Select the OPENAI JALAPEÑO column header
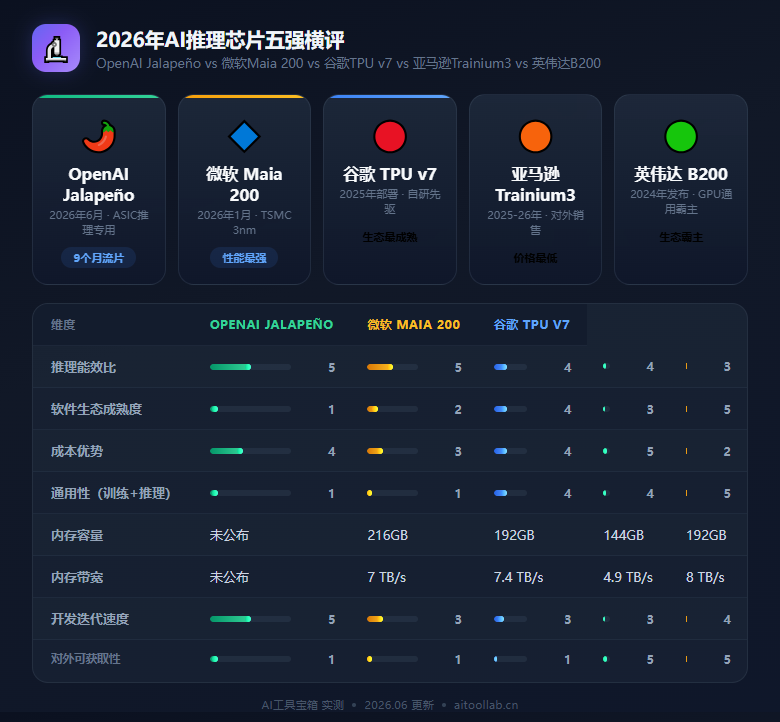780x722 pixels. pos(272,324)
